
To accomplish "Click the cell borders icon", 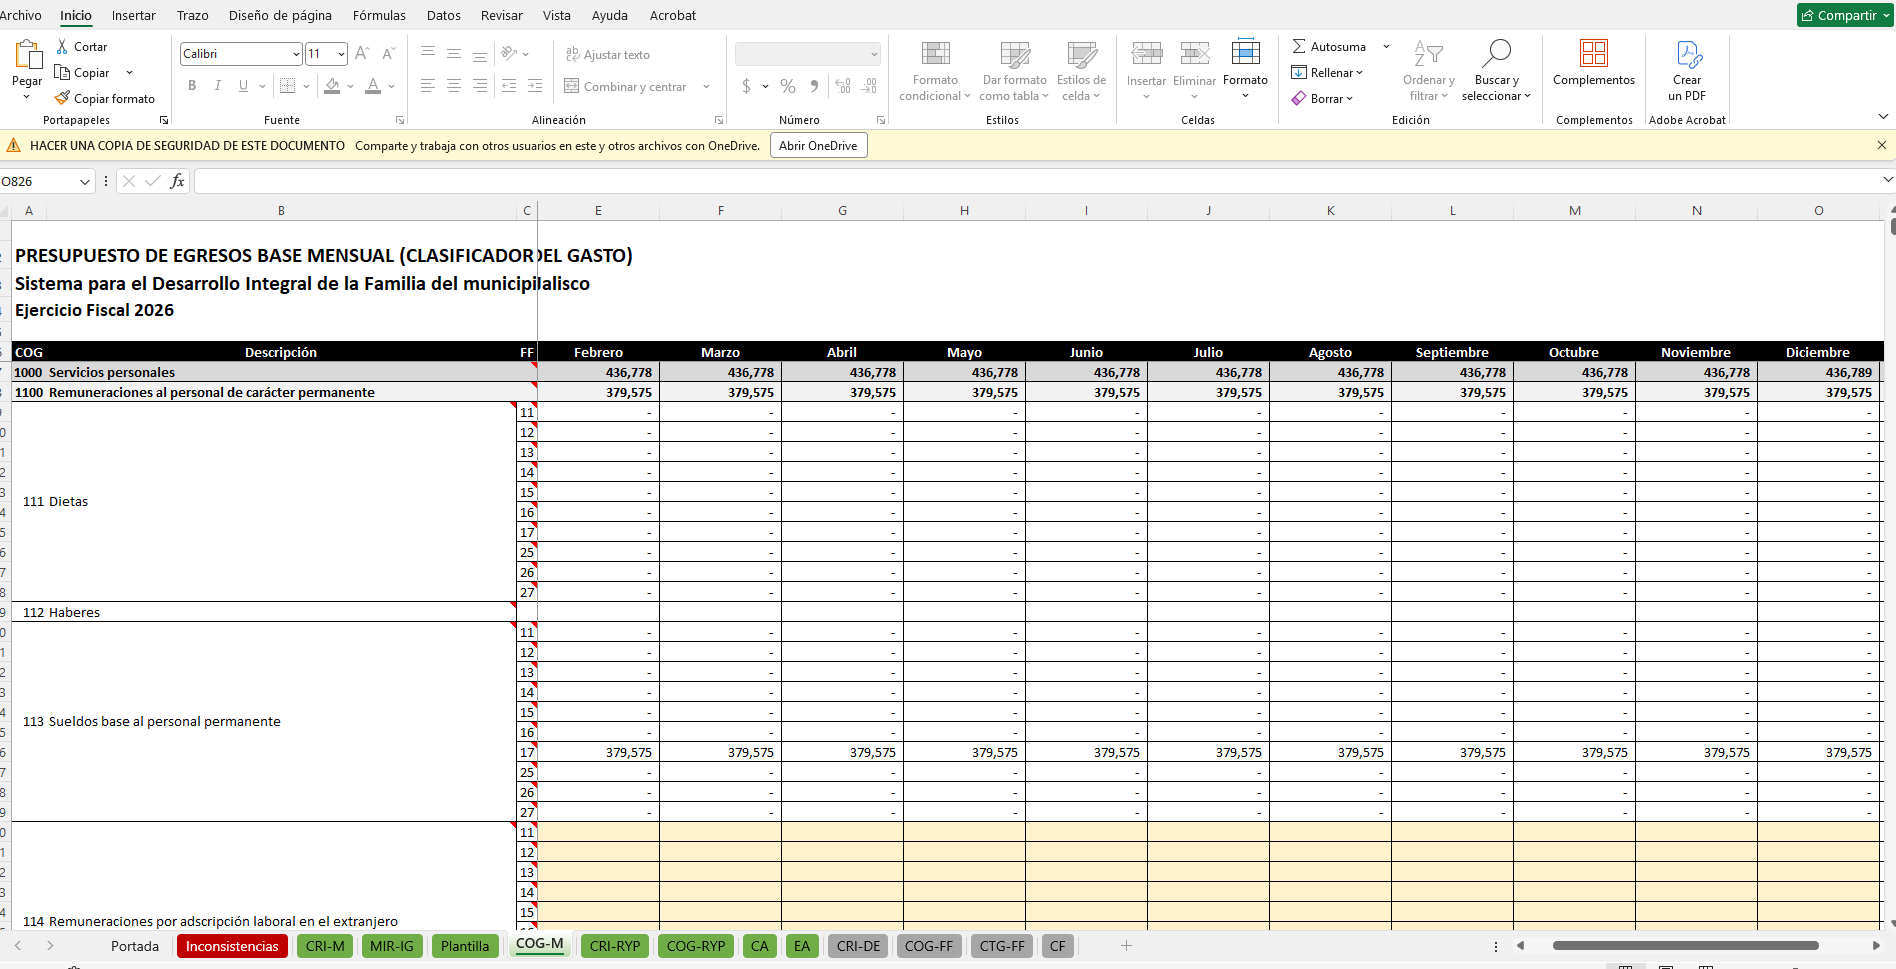I will tap(287, 86).
